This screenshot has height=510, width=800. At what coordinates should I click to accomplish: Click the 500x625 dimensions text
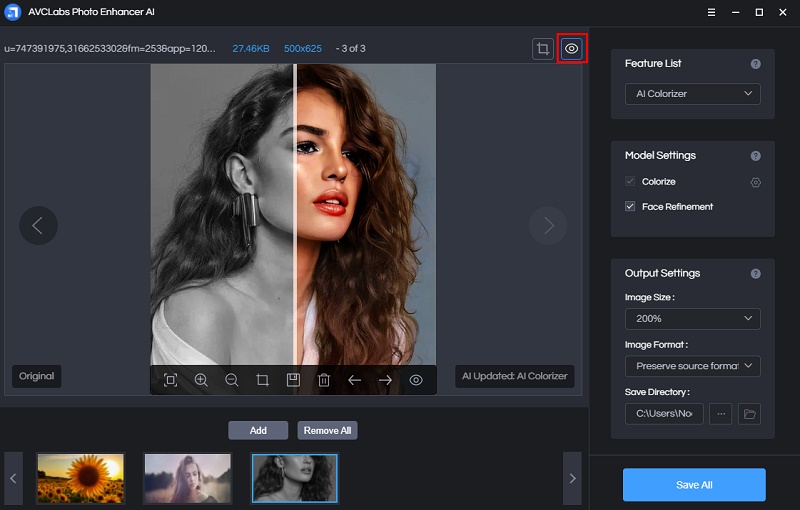click(x=303, y=49)
